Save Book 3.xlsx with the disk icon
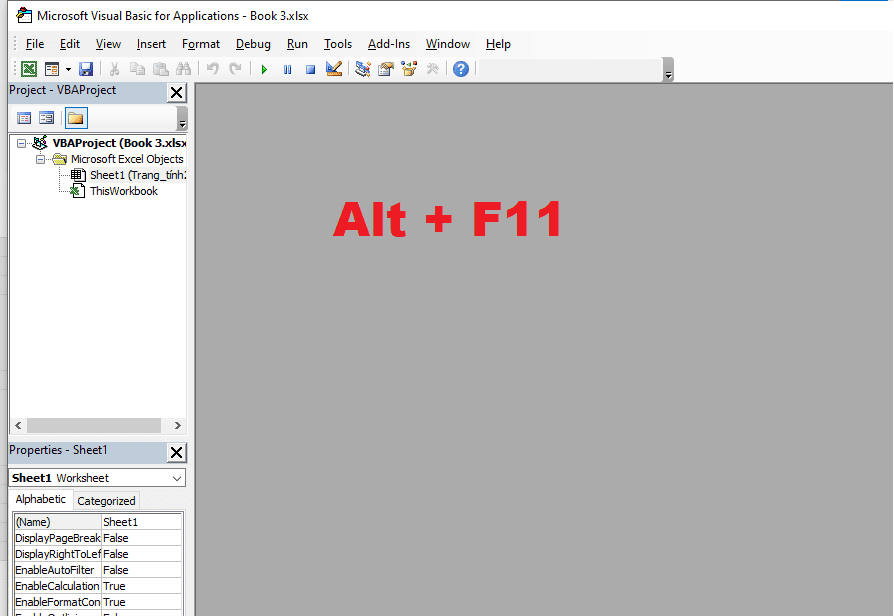894x616 pixels. (86, 69)
